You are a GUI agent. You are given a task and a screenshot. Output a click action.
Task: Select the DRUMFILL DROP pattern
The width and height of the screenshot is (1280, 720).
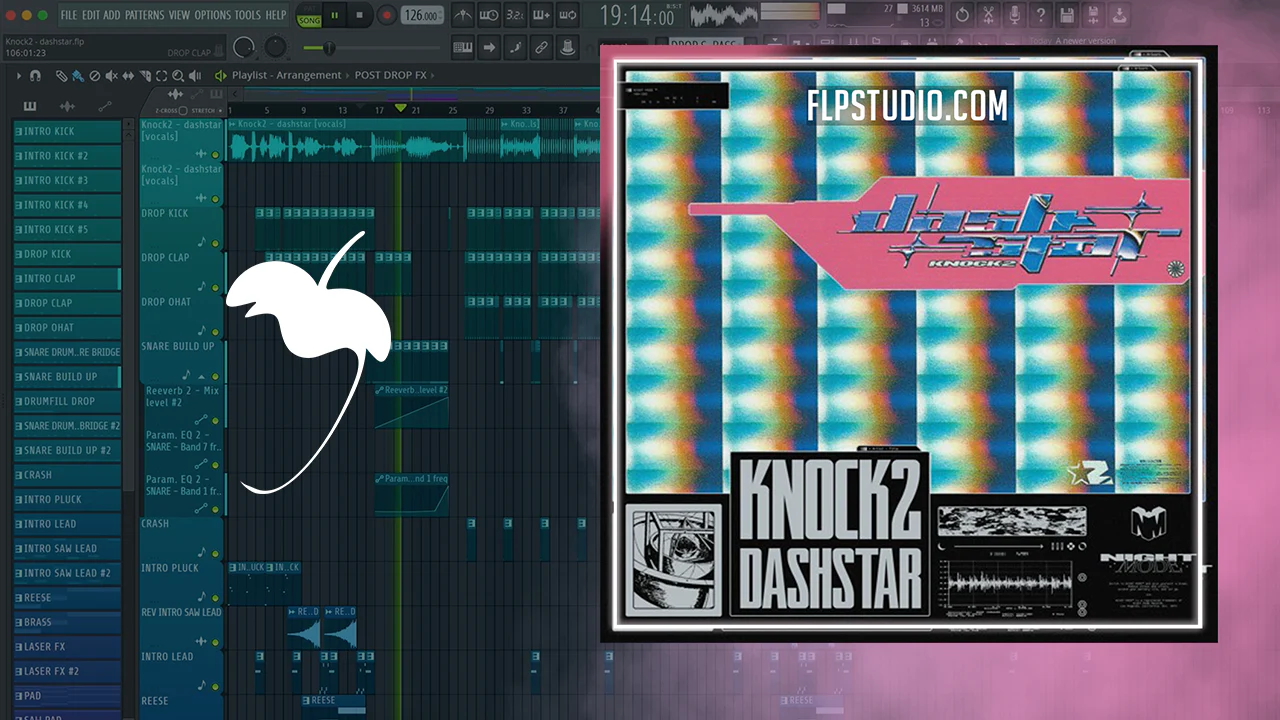(67, 401)
